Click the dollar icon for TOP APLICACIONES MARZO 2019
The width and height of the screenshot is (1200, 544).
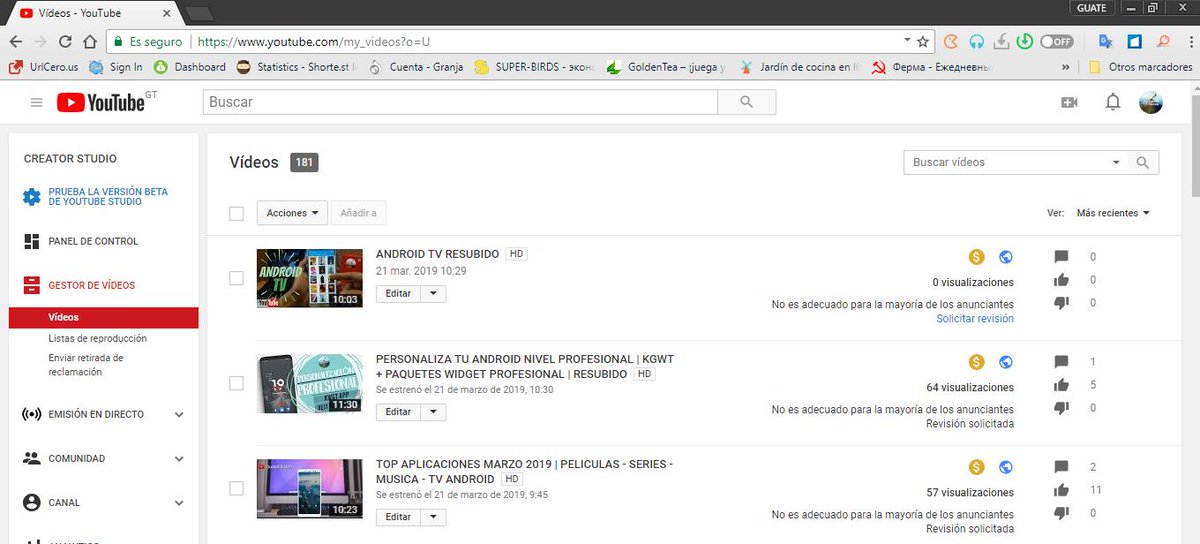[x=977, y=467]
